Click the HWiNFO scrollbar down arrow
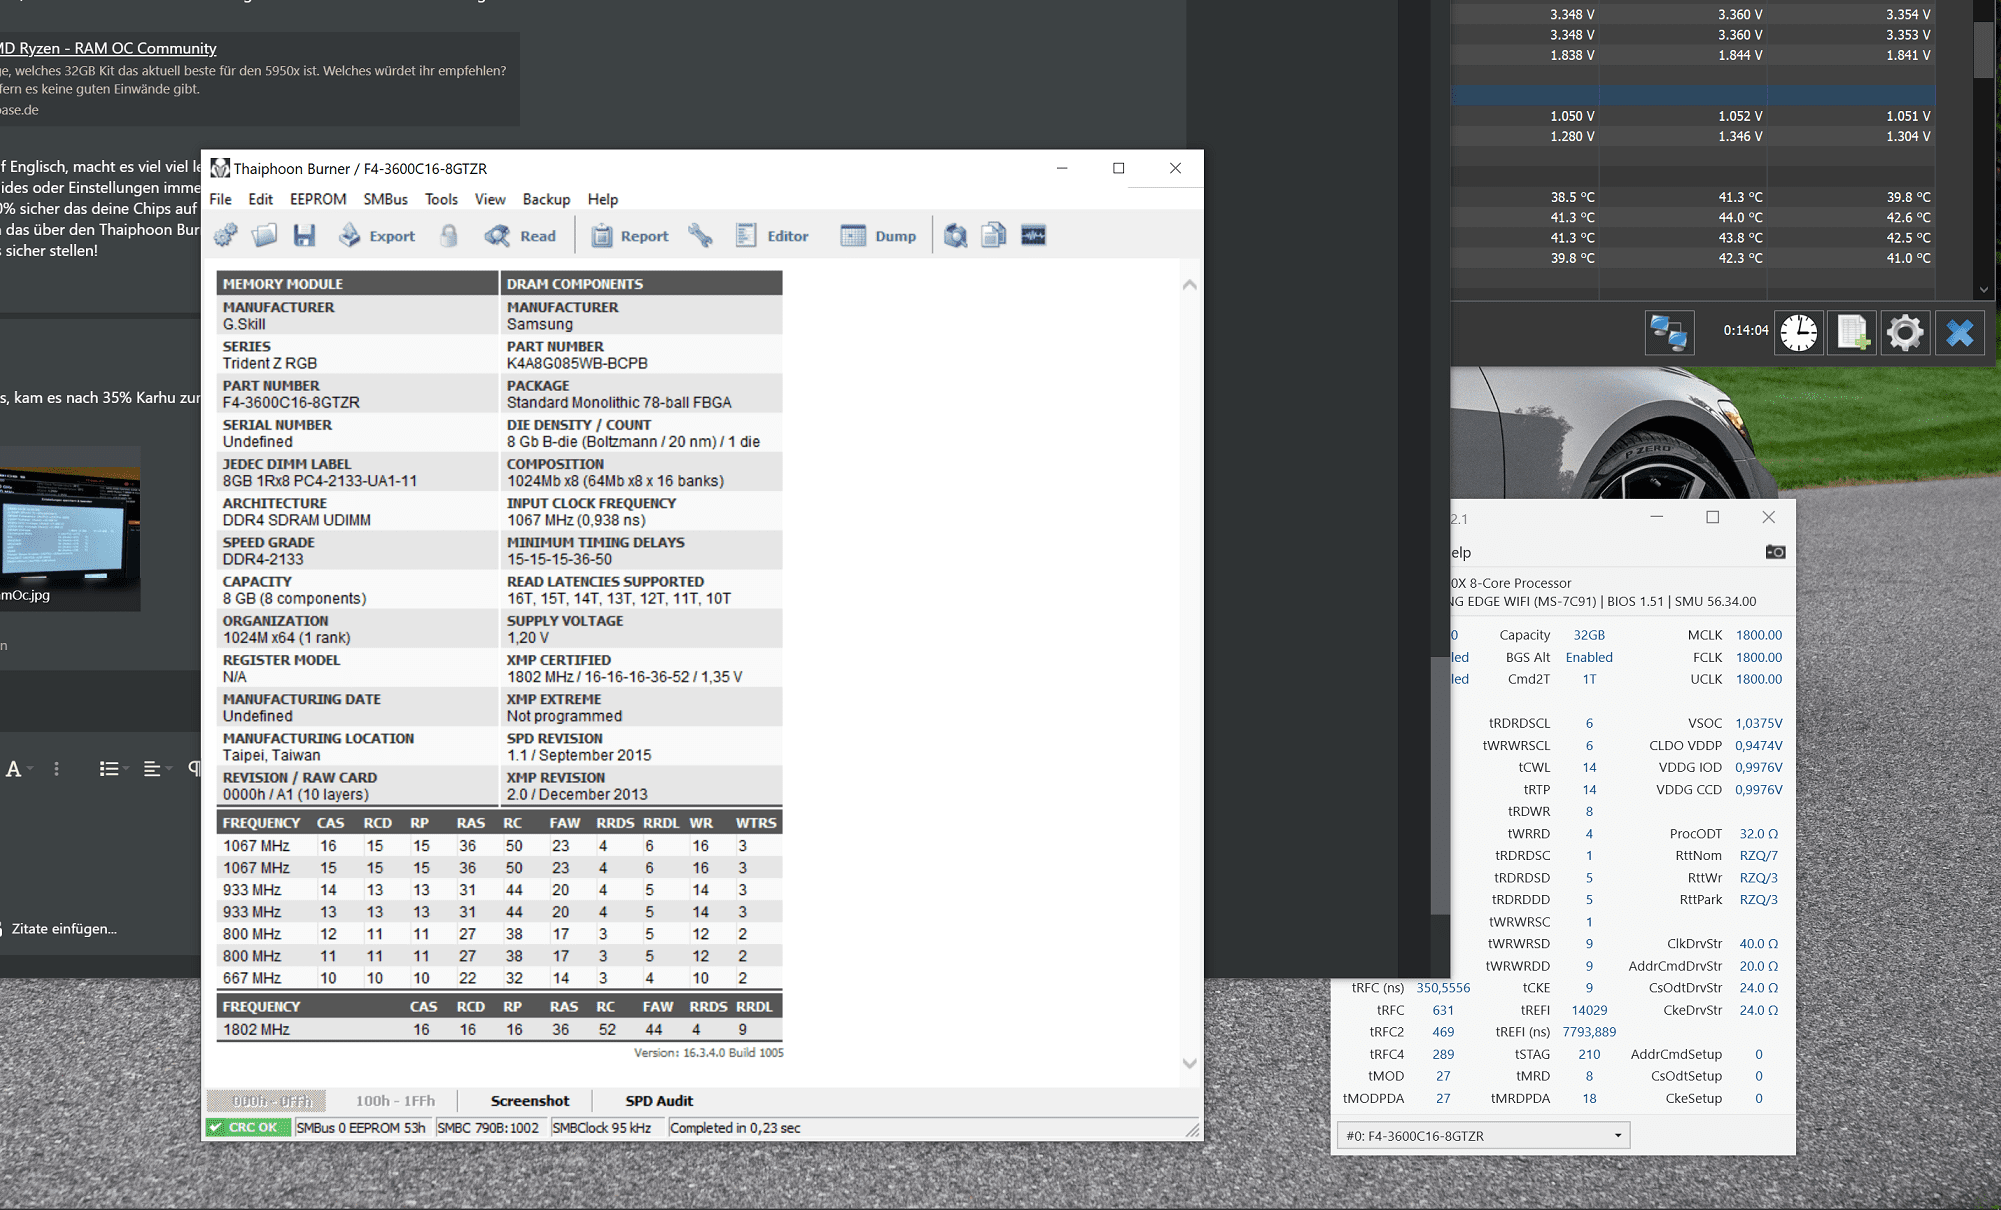Image resolution: width=2001 pixels, height=1210 pixels. click(x=1984, y=290)
